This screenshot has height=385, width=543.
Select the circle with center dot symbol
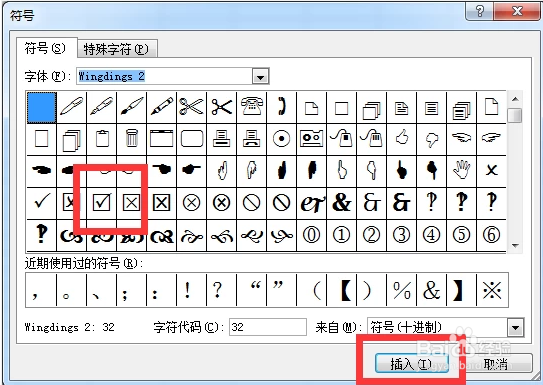coord(282,139)
